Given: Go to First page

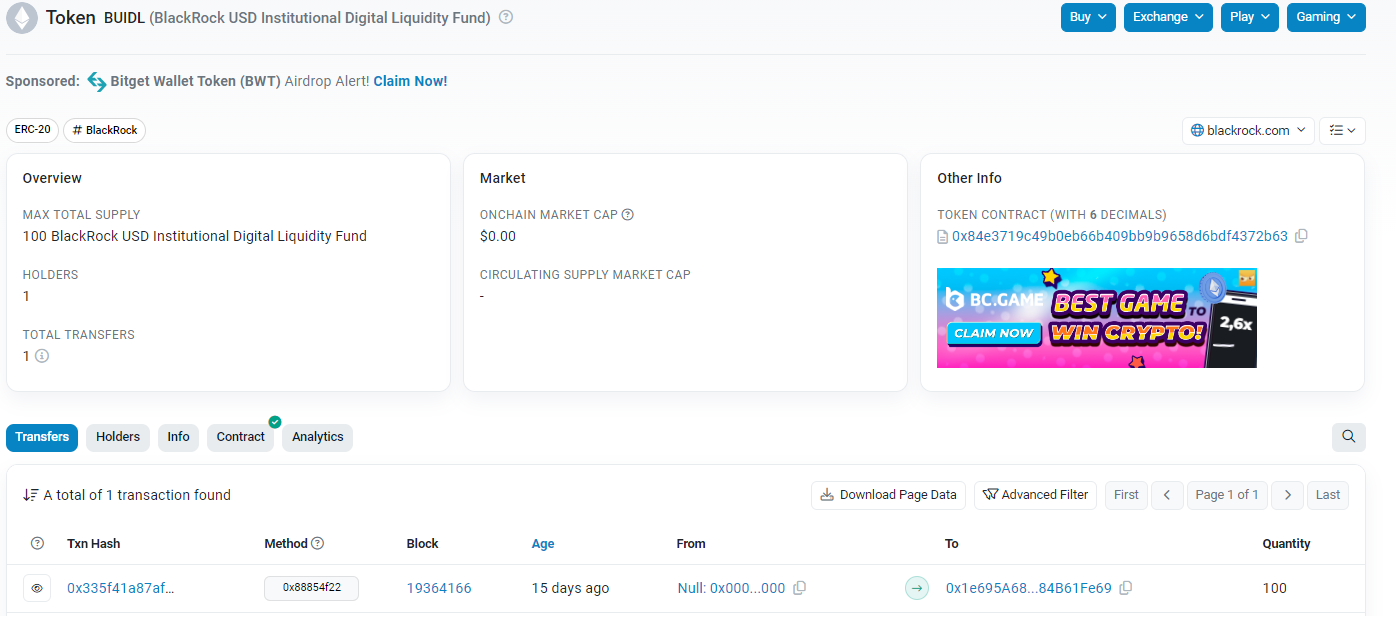Looking at the screenshot, I should pos(1126,495).
